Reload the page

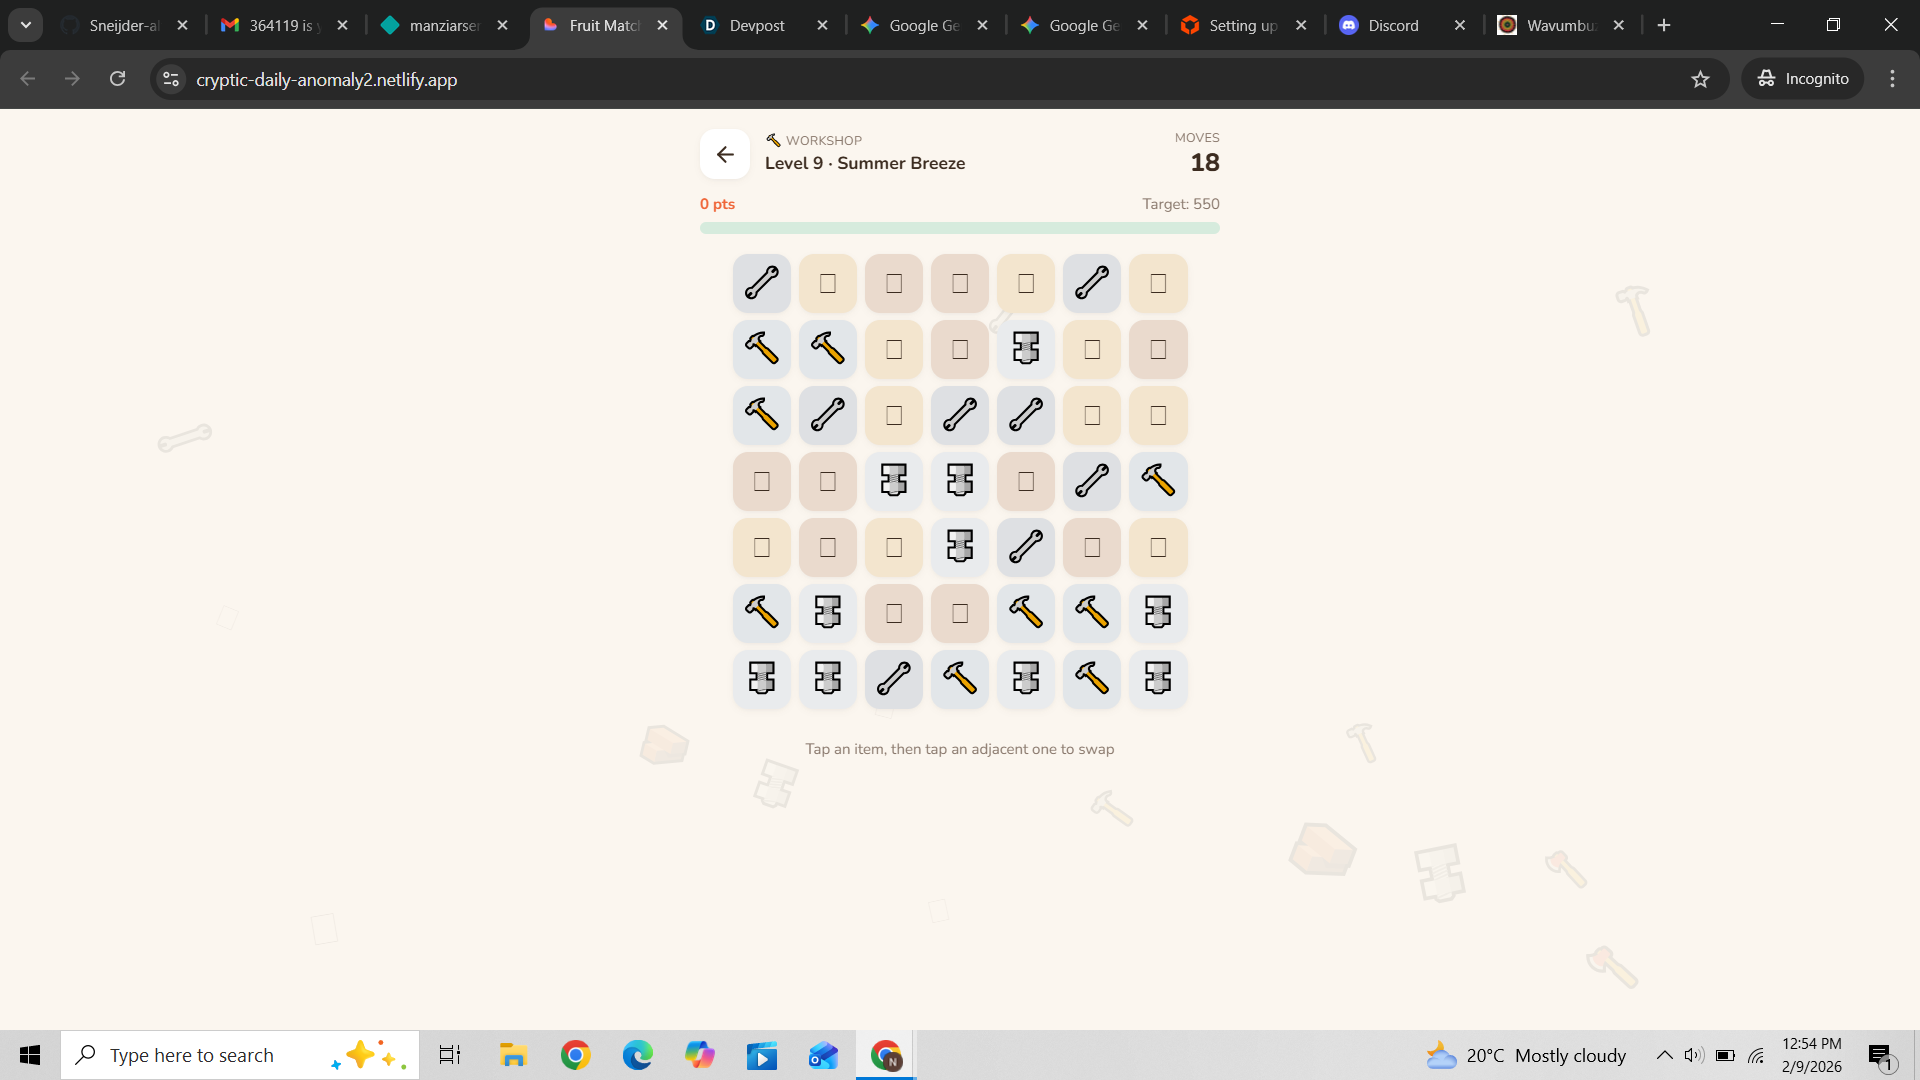118,79
